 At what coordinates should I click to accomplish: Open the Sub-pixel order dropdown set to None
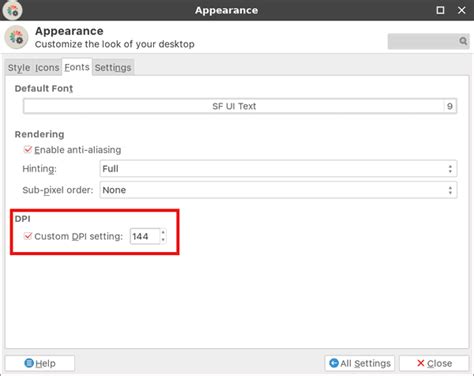[278, 190]
